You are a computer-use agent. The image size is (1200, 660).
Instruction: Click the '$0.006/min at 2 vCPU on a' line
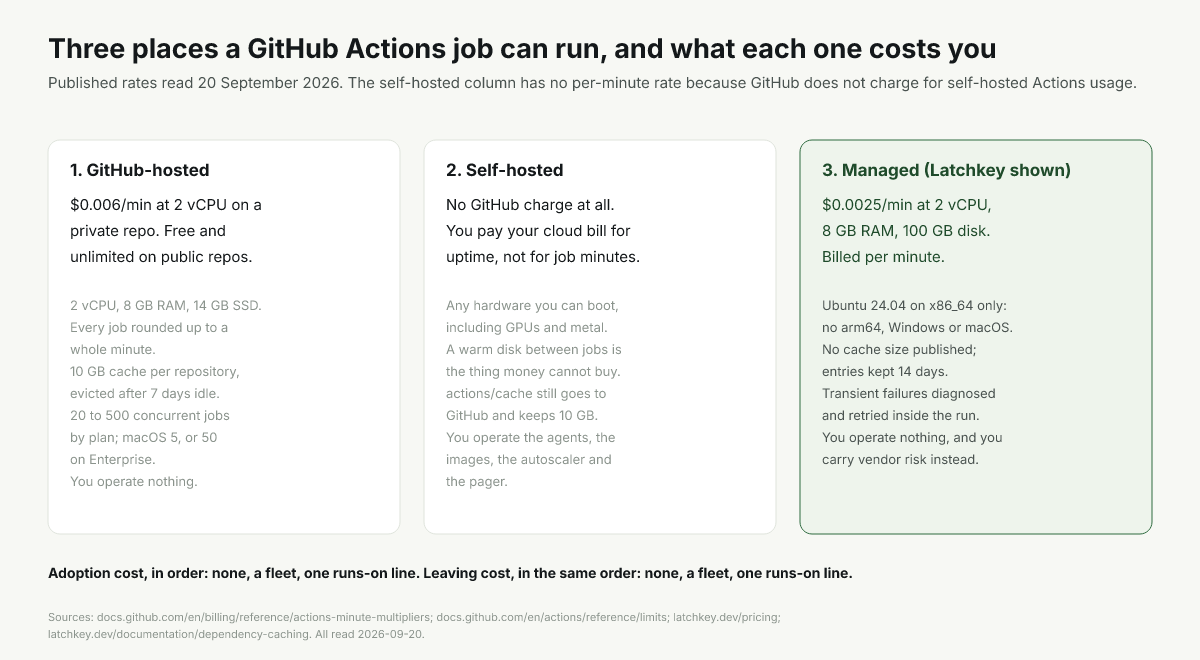(166, 205)
